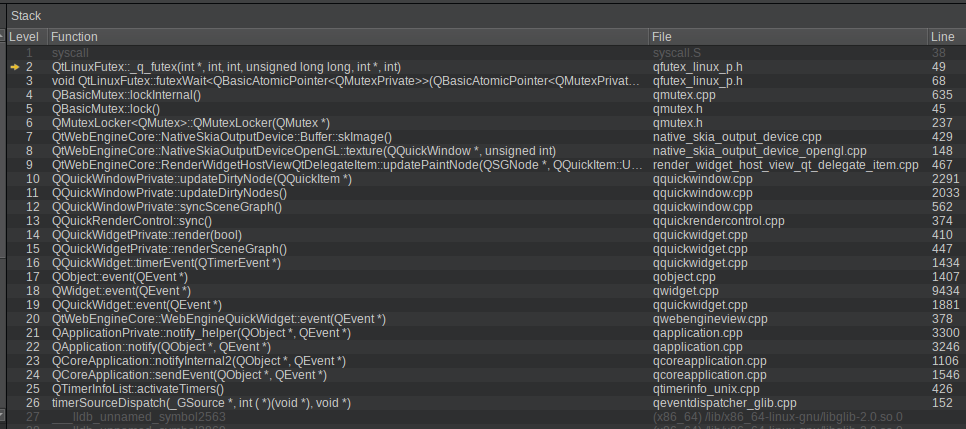Select the QBasicMutex::lock() frame
966x429 pixels.
pos(105,109)
